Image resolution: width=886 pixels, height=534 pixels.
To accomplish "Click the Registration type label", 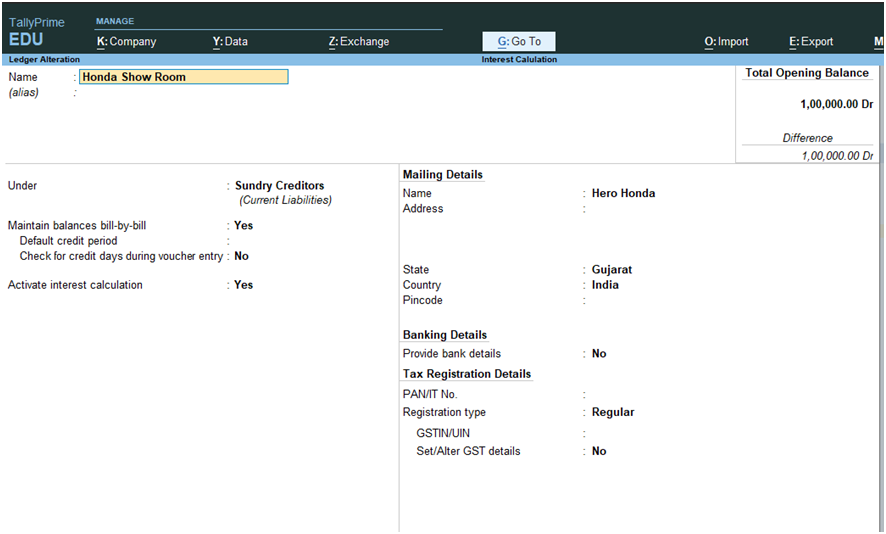I will point(444,412).
